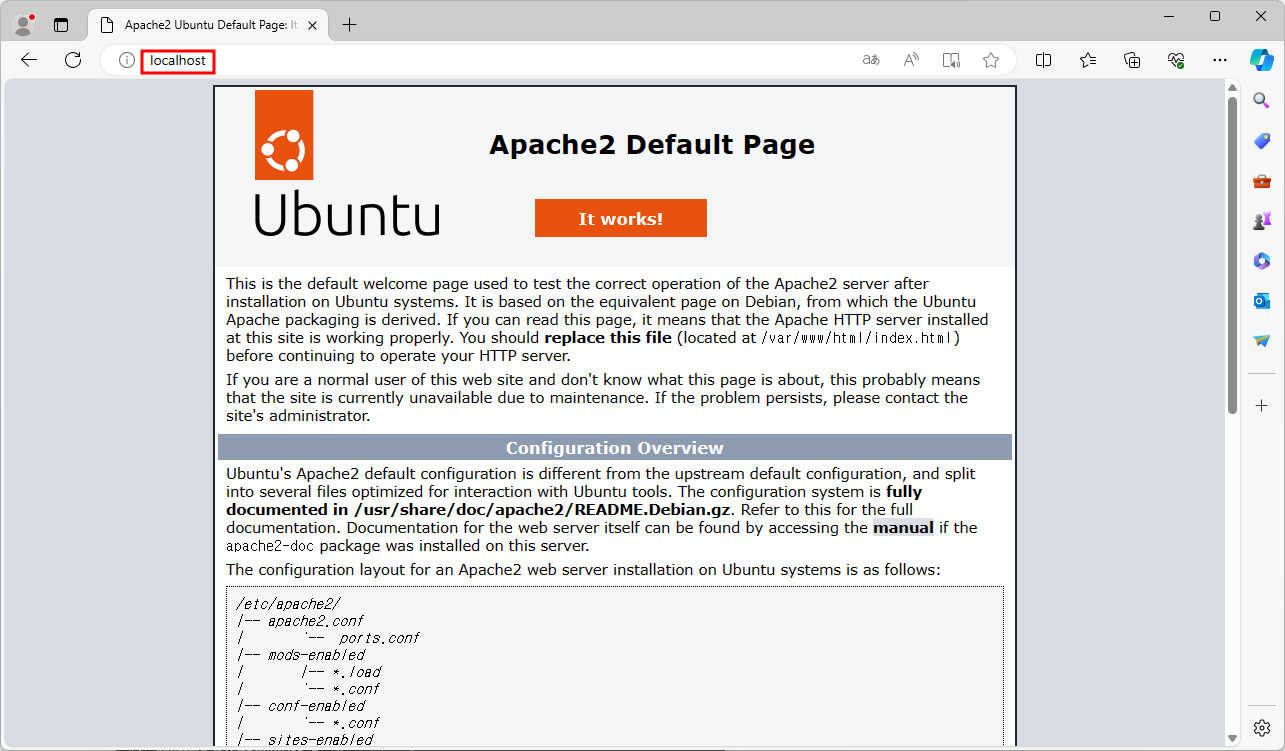Toggle split screen view
The image size is (1285, 751).
pyautogui.click(x=1043, y=60)
